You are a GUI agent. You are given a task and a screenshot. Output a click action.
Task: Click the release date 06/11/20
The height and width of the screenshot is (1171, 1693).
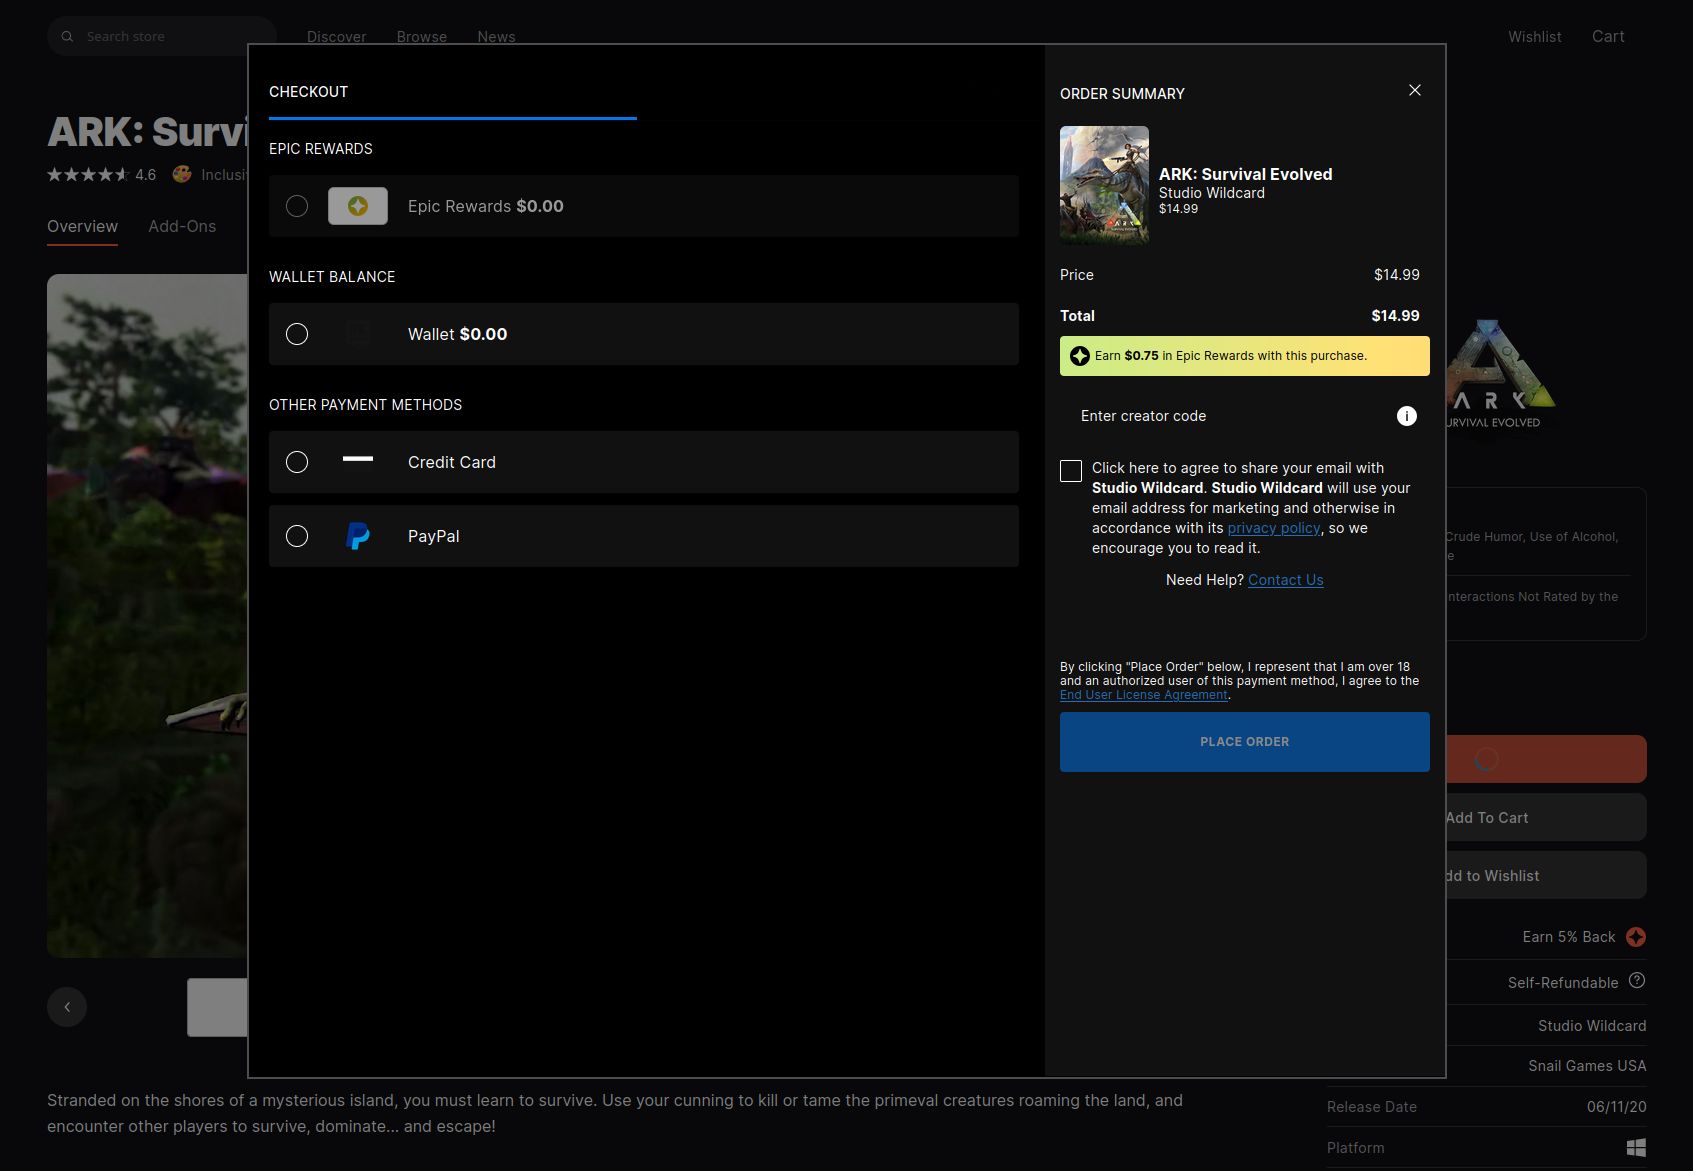[x=1616, y=1107]
